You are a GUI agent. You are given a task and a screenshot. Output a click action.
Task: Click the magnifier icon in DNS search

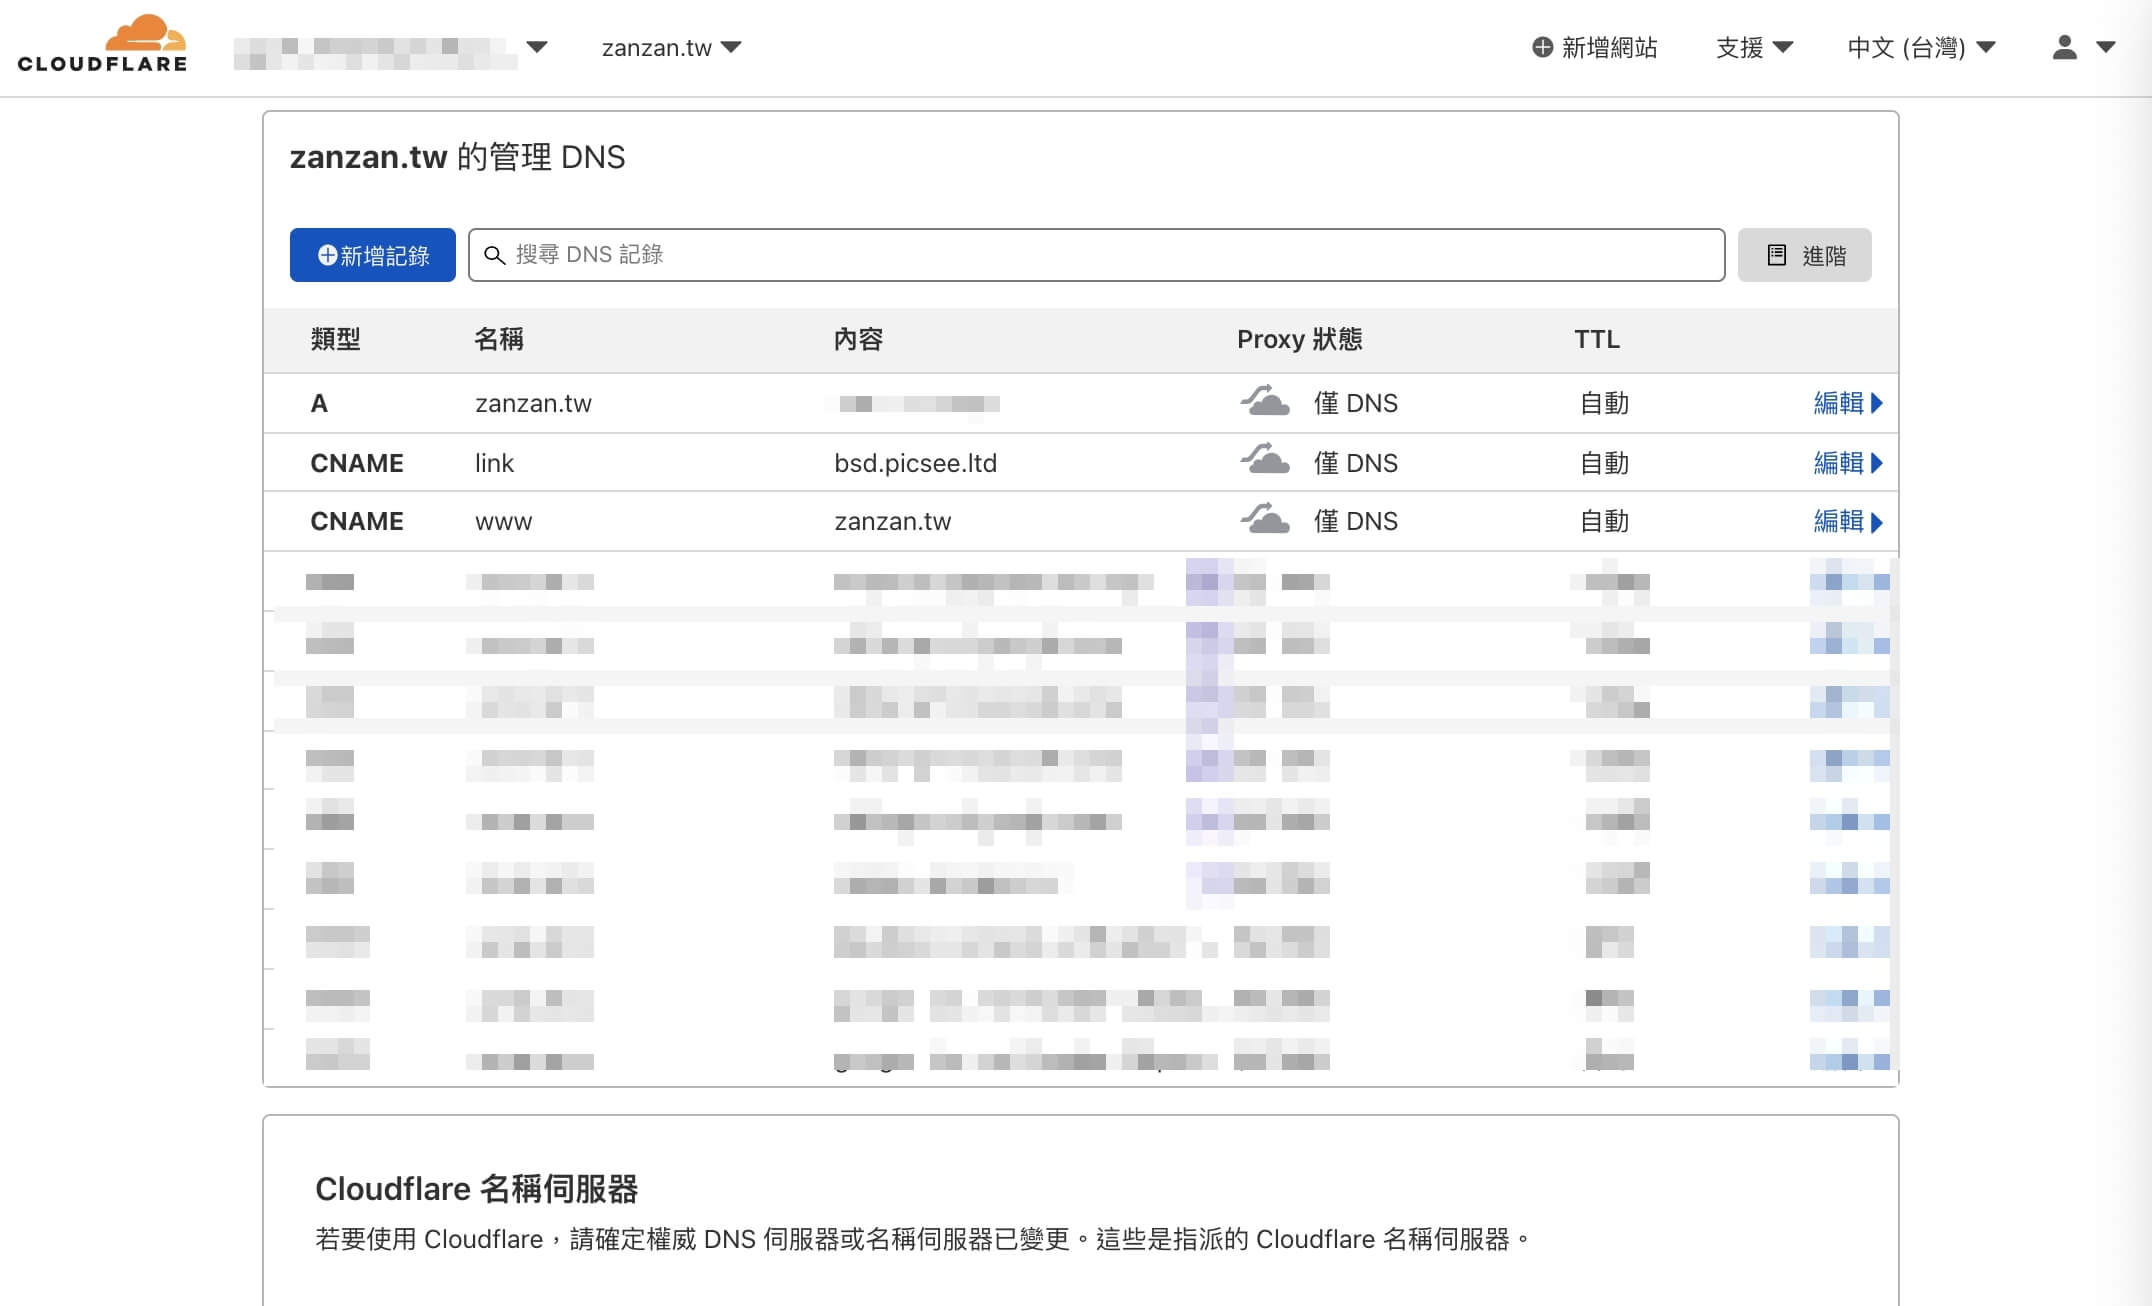click(x=494, y=255)
